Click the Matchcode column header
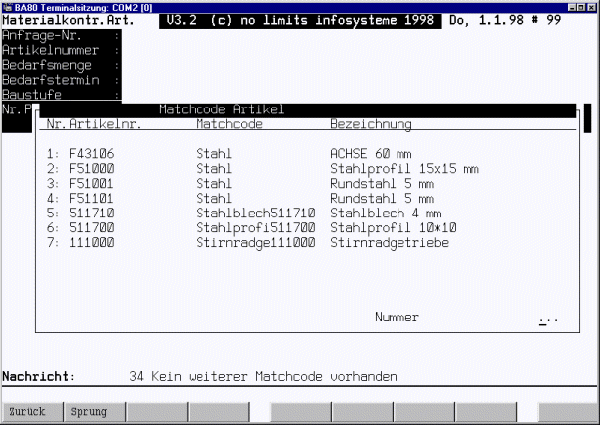The height and width of the screenshot is (425, 600). 230,124
